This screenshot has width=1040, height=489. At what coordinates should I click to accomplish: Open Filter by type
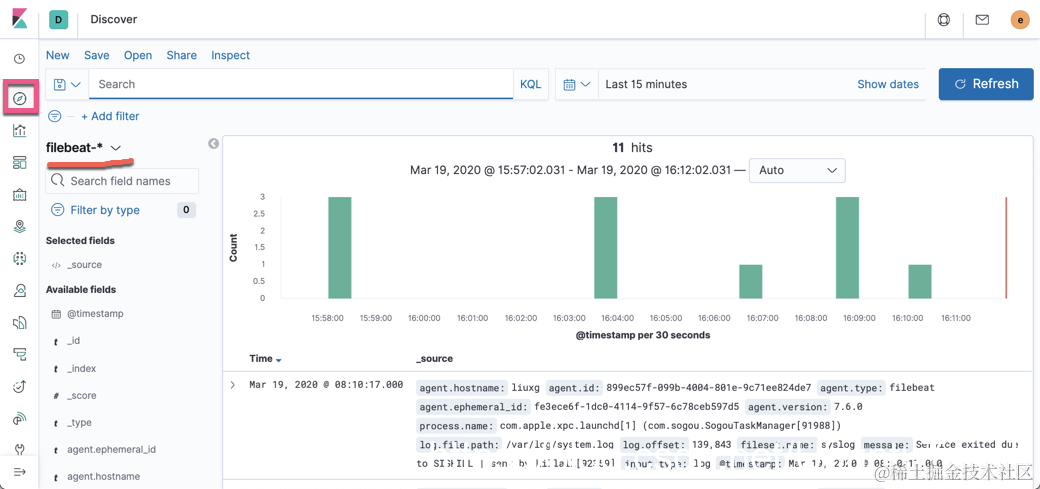point(105,210)
